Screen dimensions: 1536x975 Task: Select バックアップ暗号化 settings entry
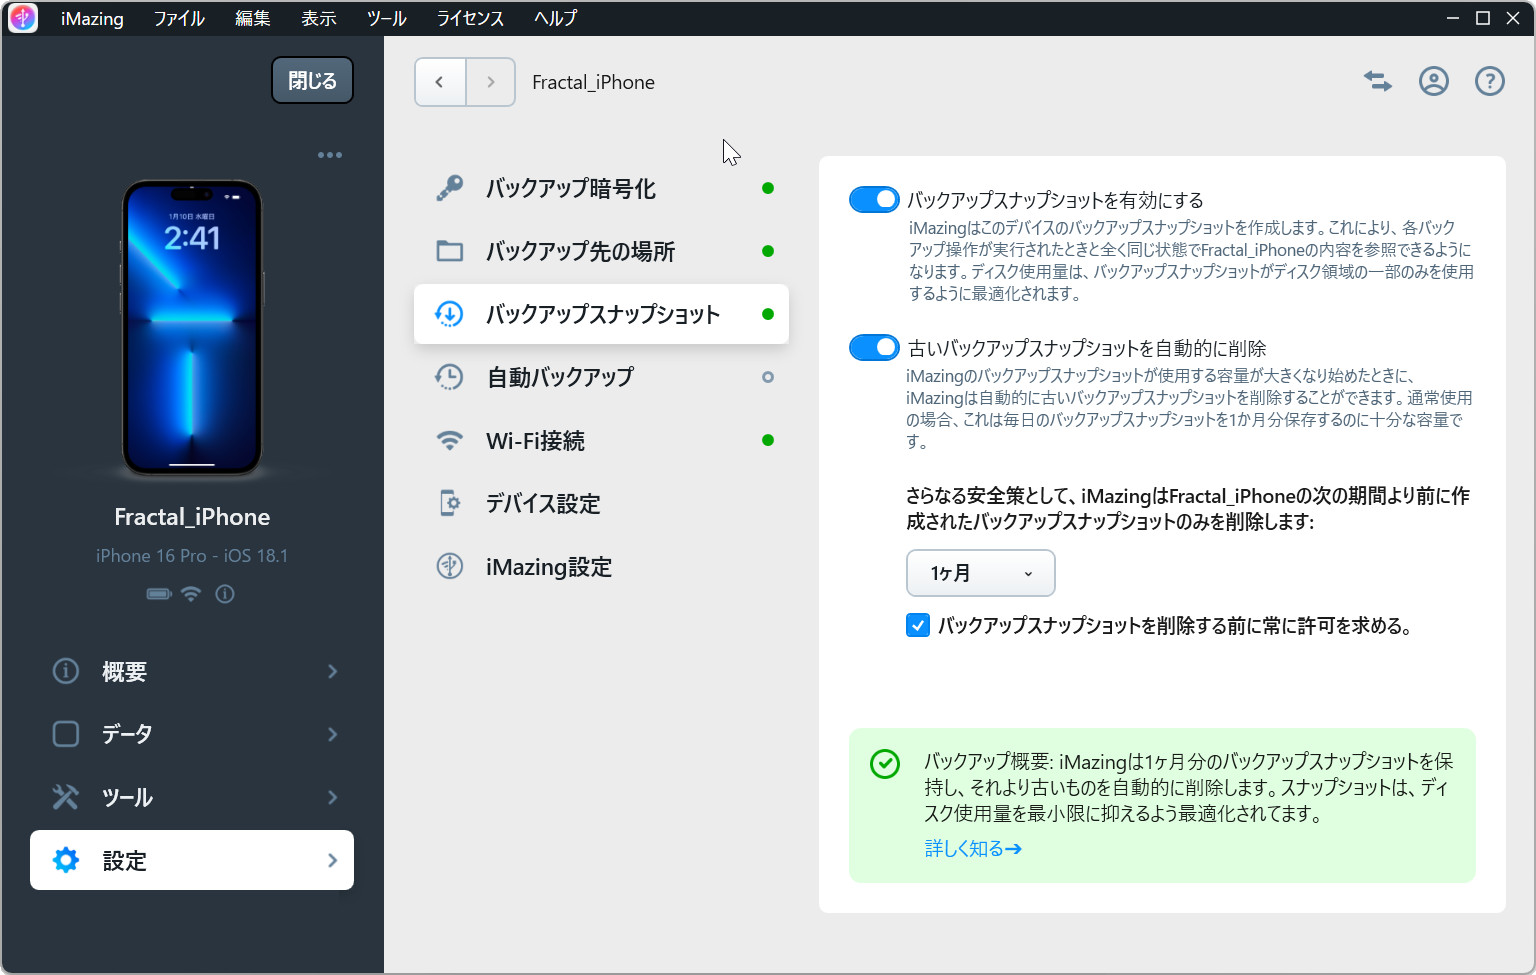point(601,188)
